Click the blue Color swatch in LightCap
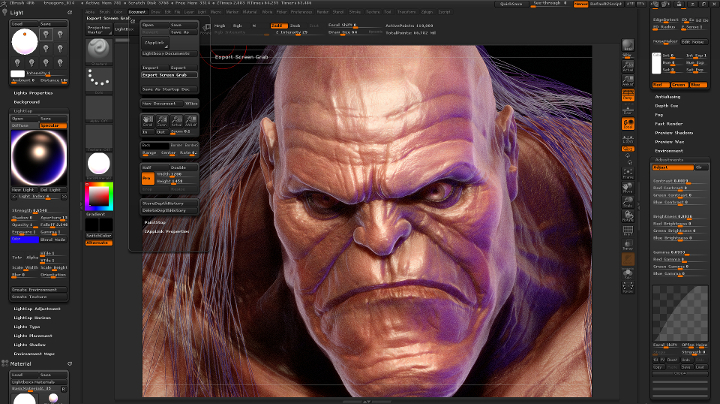 point(25,240)
